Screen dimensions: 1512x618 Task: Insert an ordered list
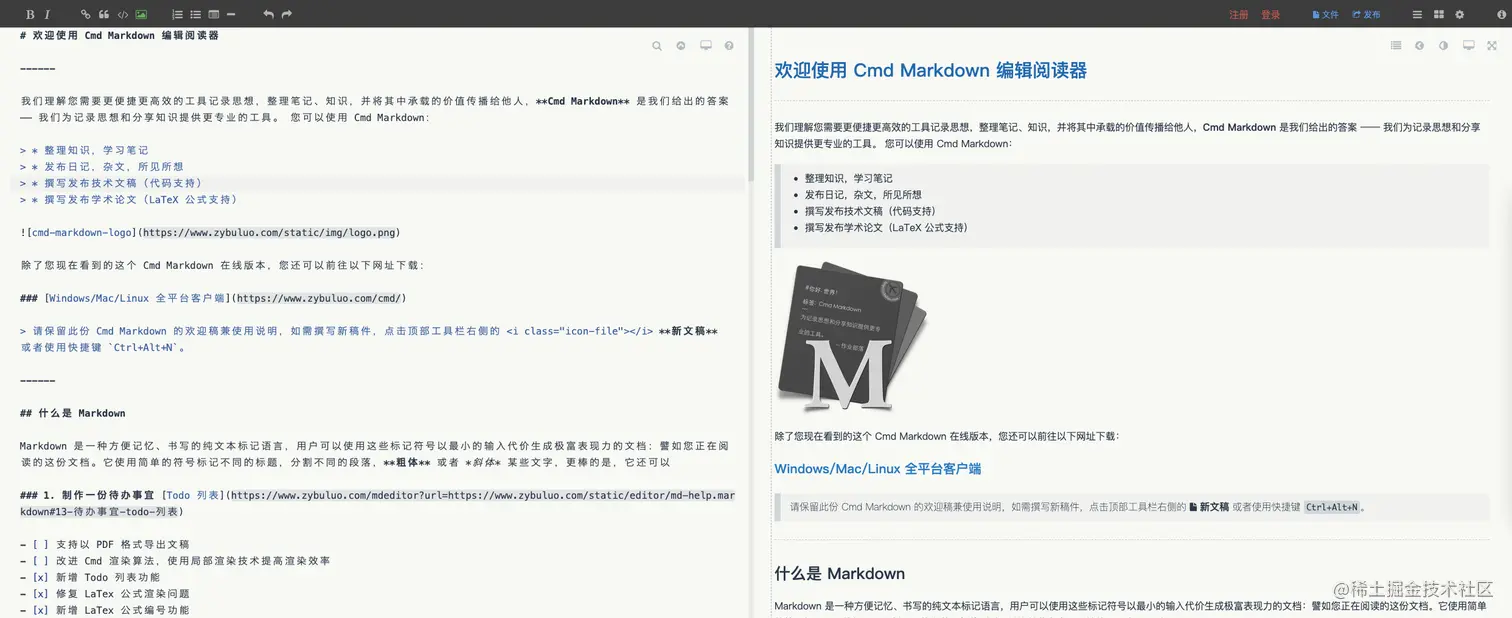(x=177, y=14)
